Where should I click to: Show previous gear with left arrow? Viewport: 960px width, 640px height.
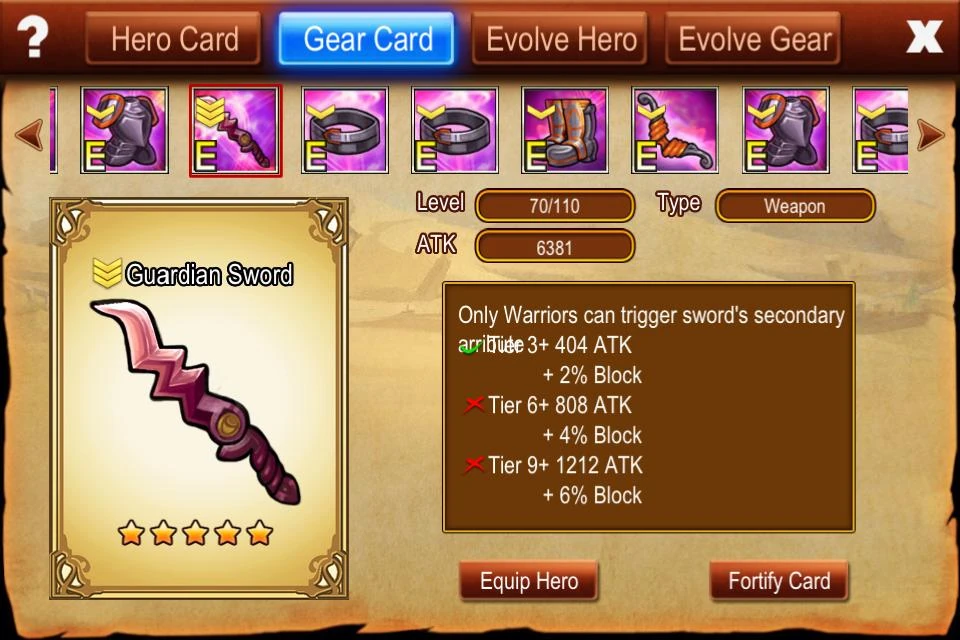29,134
